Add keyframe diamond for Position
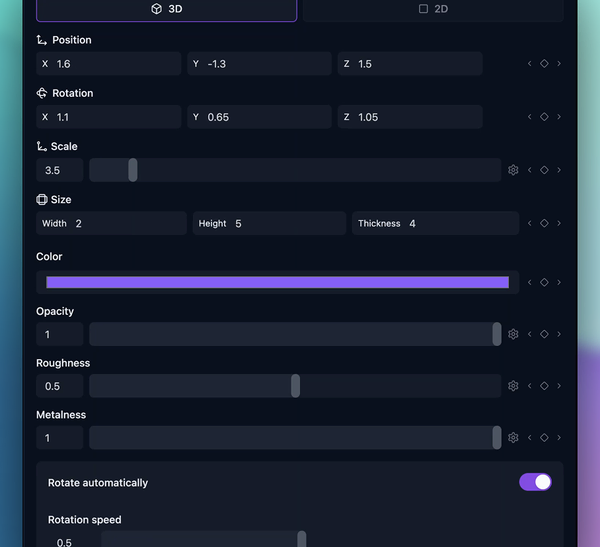Screen dimensions: 600x547 544,64
